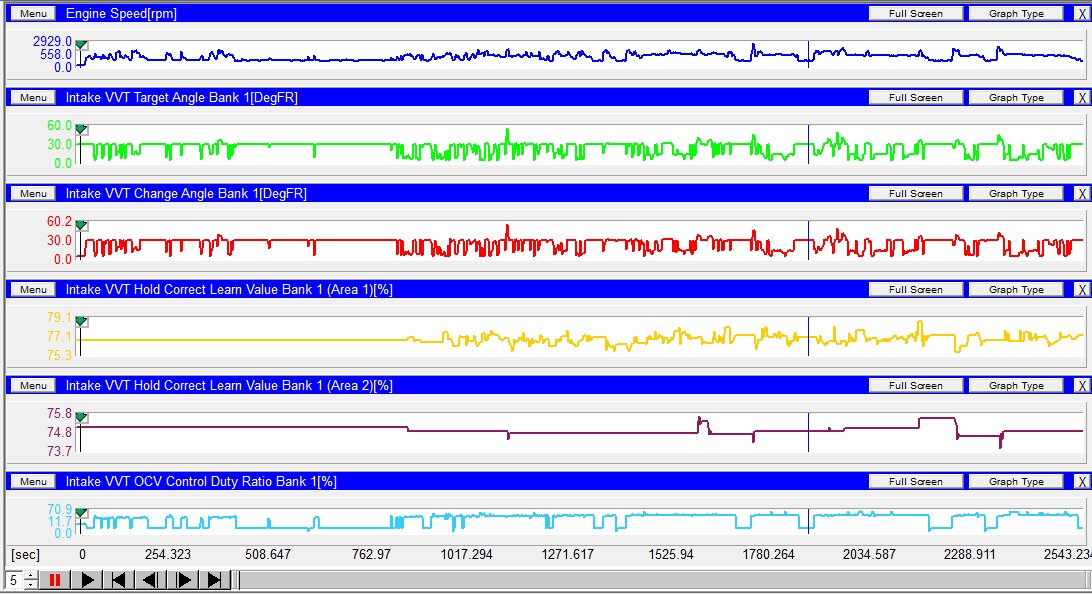Screen dimensions: 1092x595
Task: Click the 2034.587 time axis label
Action: tap(869, 555)
